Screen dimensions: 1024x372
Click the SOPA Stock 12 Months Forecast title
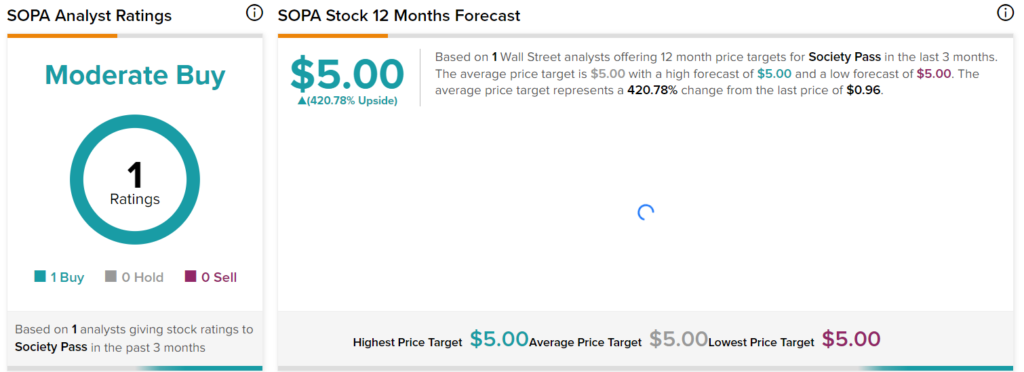(x=399, y=16)
